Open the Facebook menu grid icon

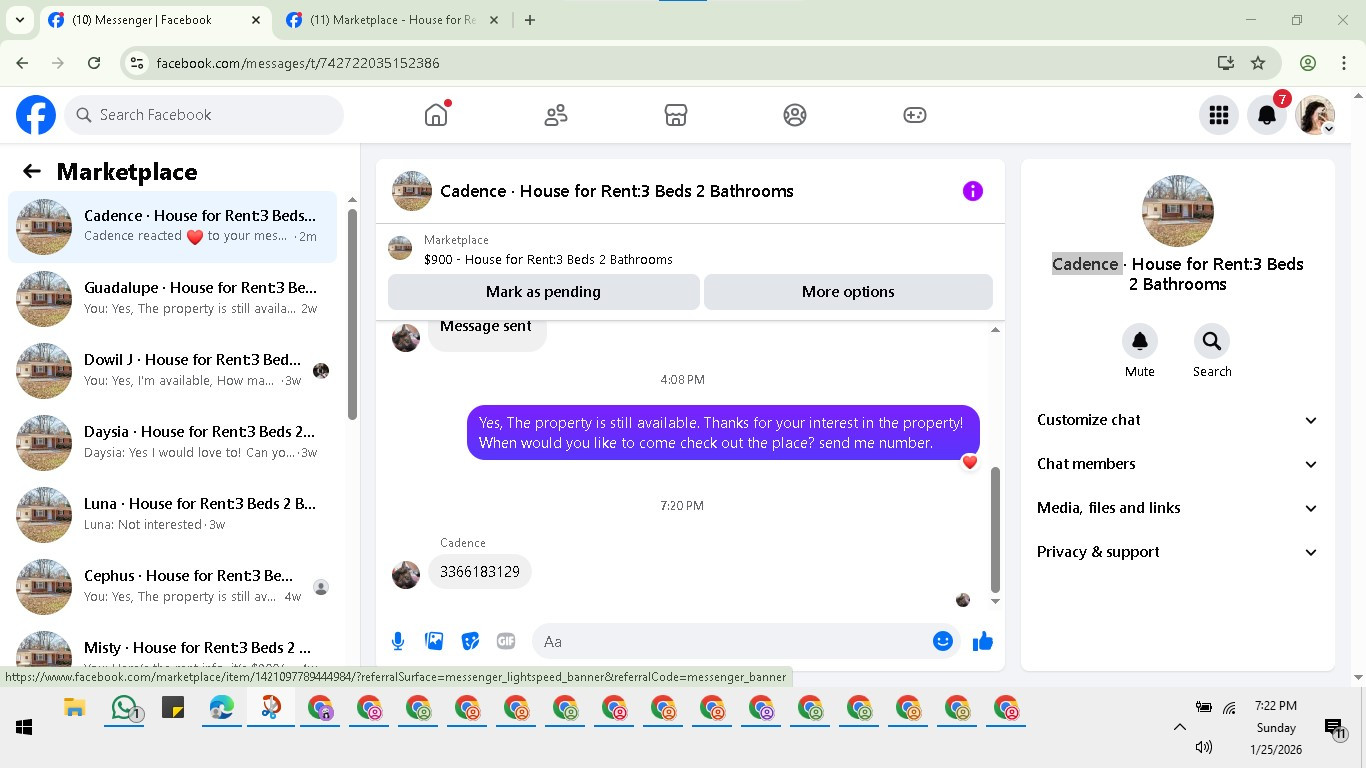[x=1218, y=115]
